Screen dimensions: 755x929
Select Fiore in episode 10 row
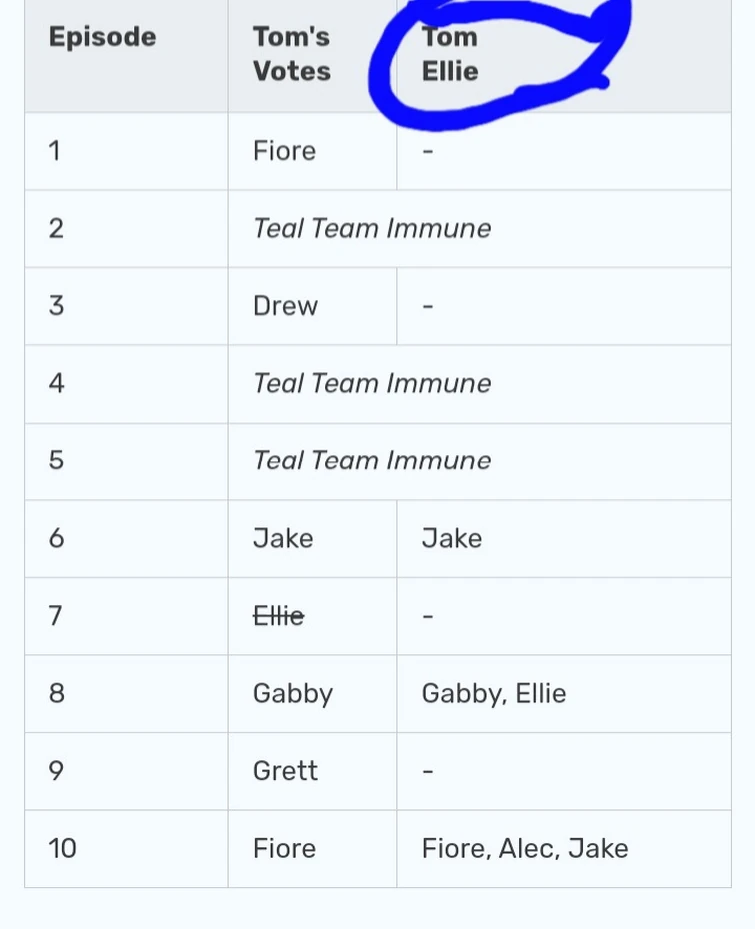point(284,849)
